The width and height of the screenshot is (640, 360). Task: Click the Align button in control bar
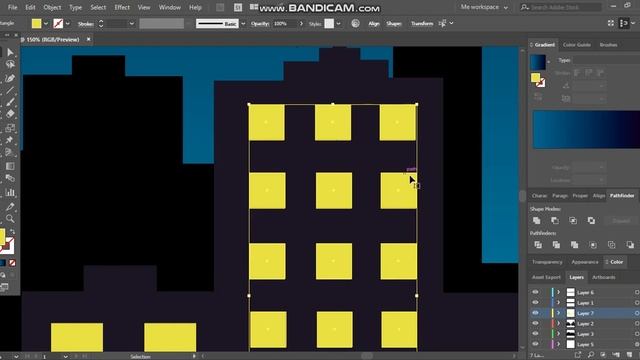[373, 24]
